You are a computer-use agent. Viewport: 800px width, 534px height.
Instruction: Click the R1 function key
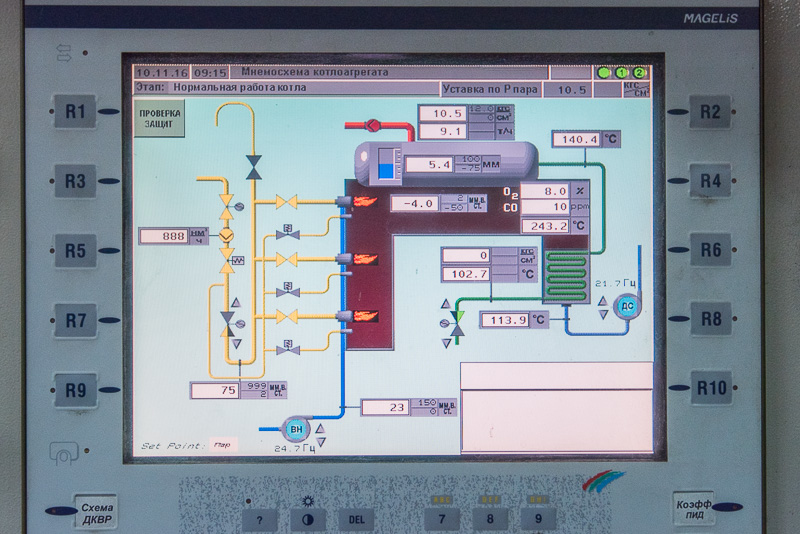(74, 111)
